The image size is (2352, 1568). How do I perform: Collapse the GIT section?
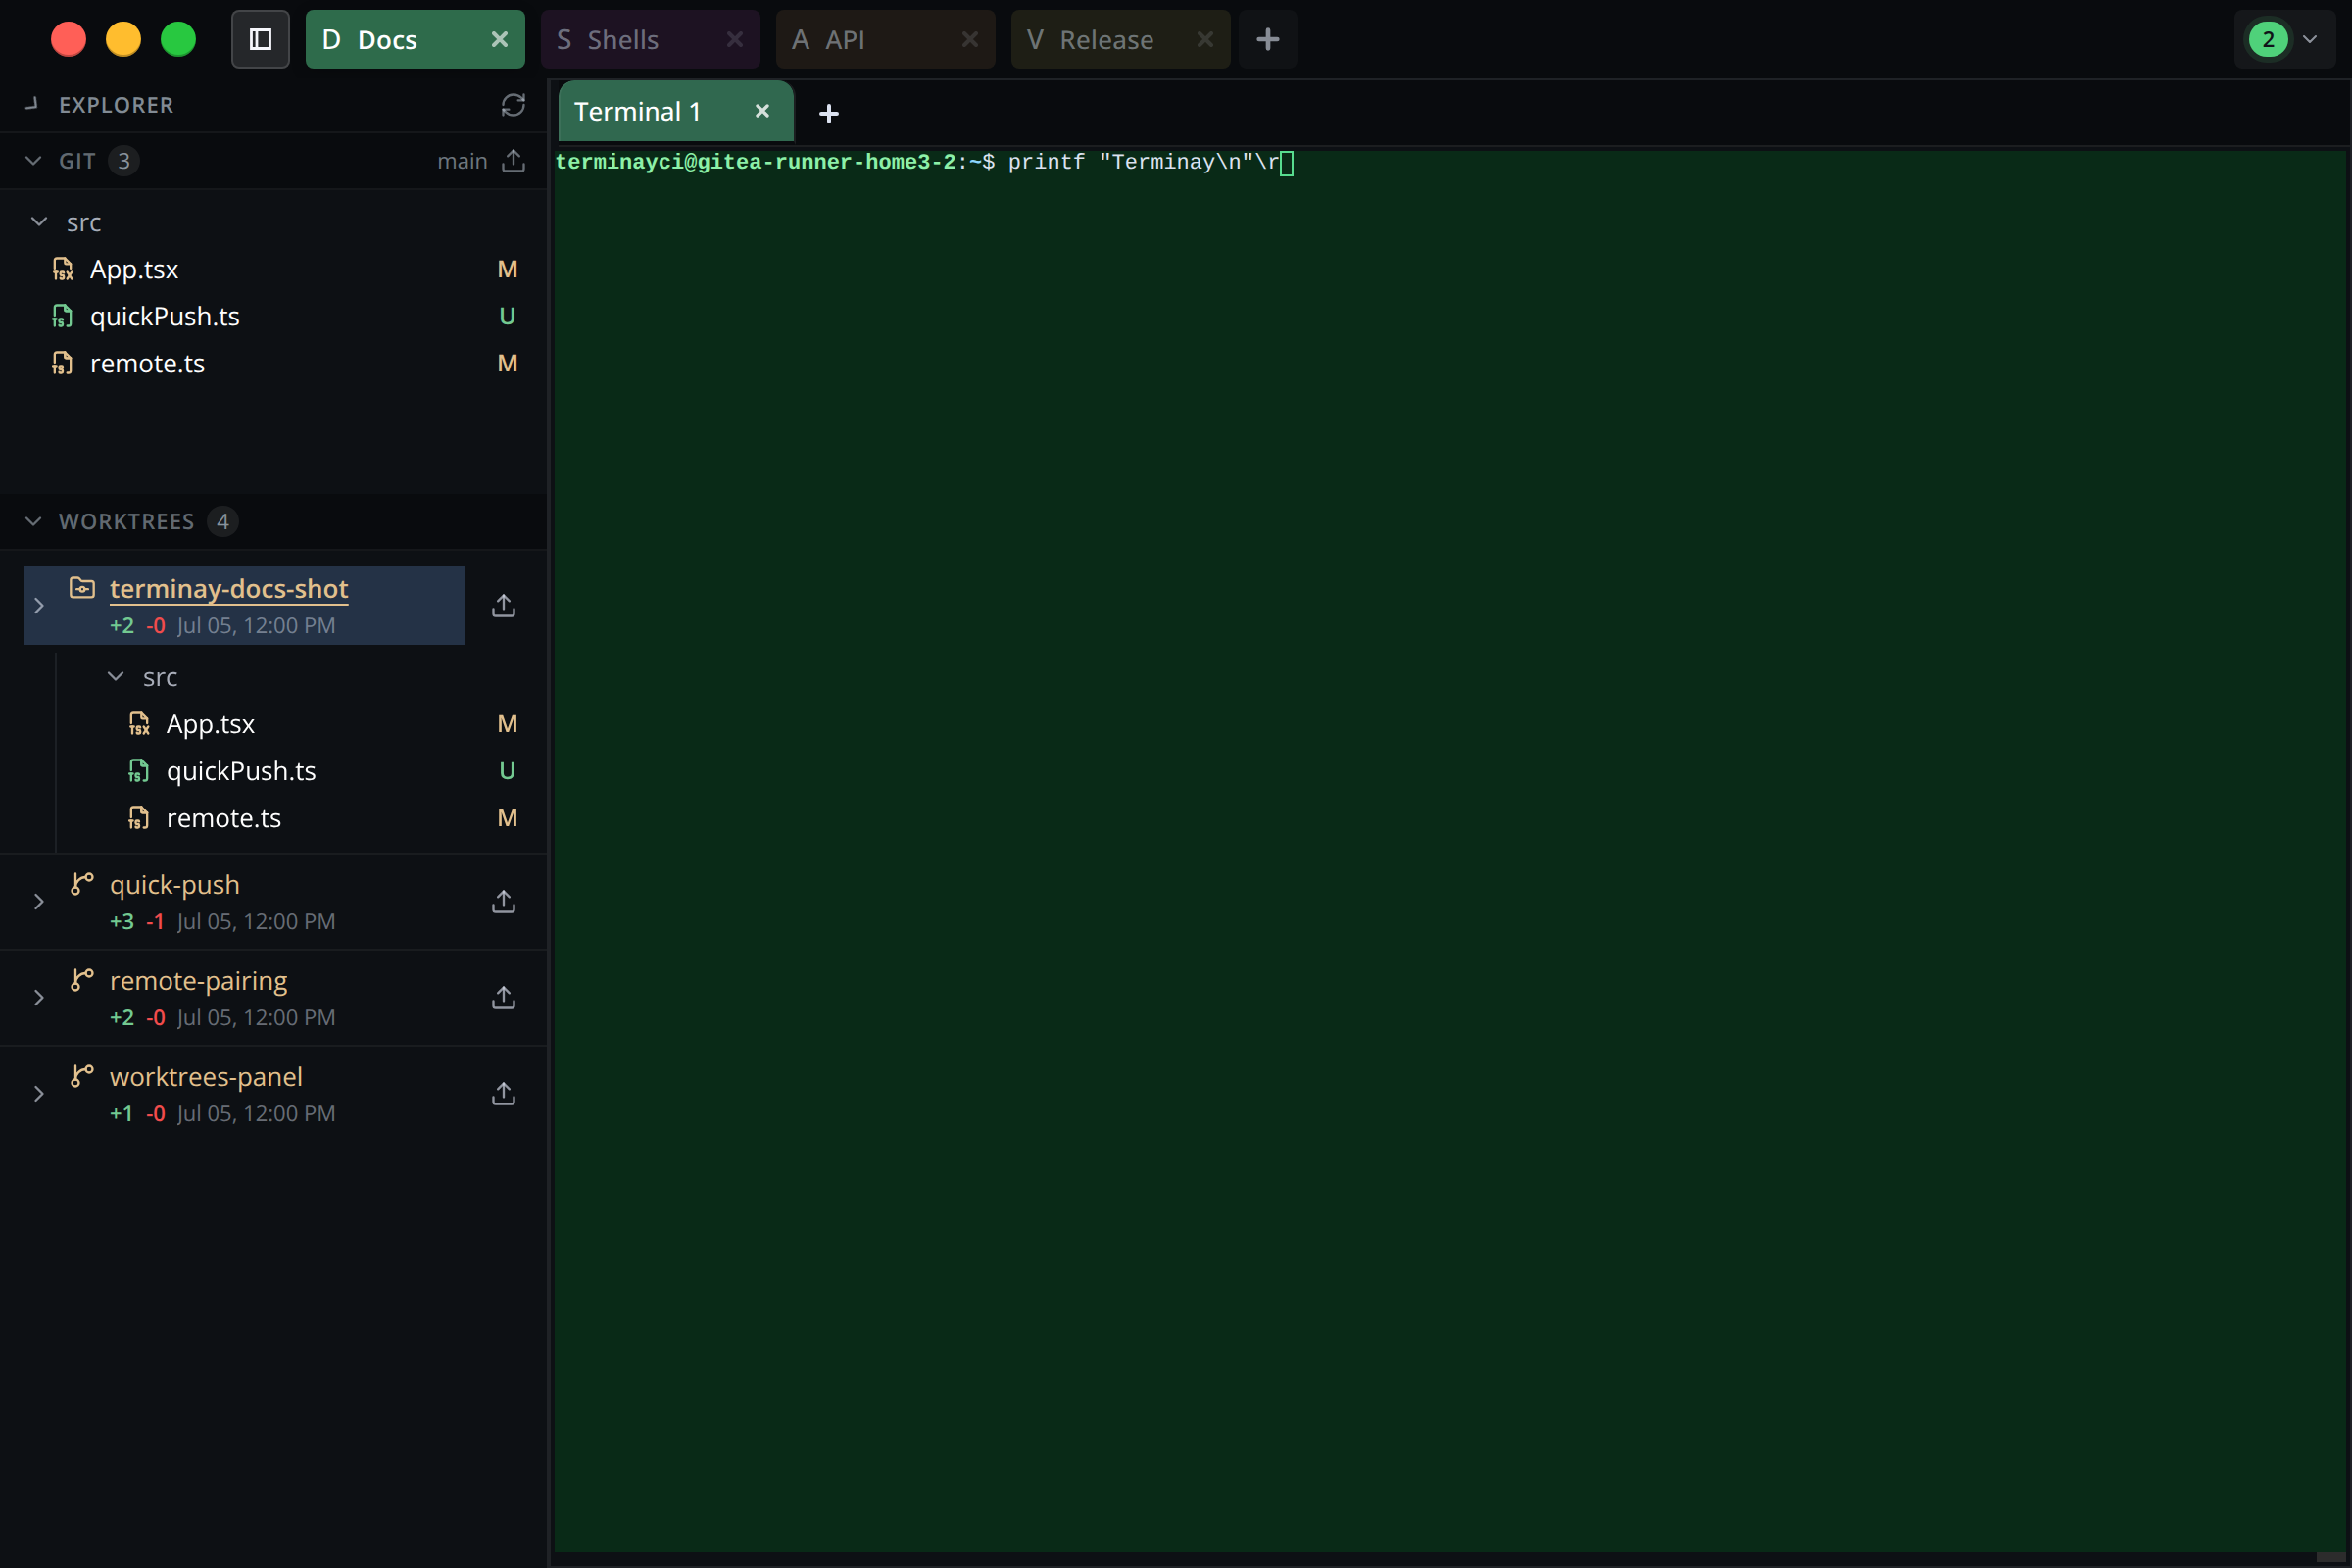pyautogui.click(x=34, y=161)
